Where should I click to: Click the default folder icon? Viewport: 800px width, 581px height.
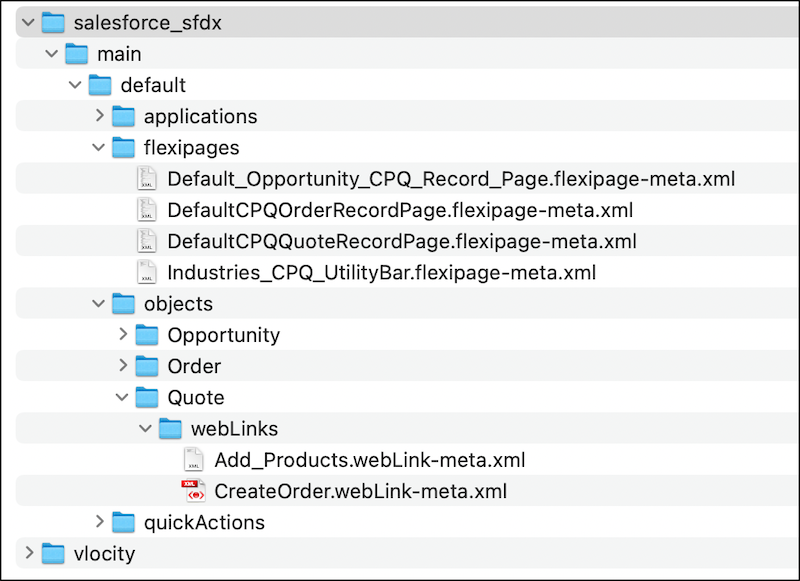coord(100,85)
